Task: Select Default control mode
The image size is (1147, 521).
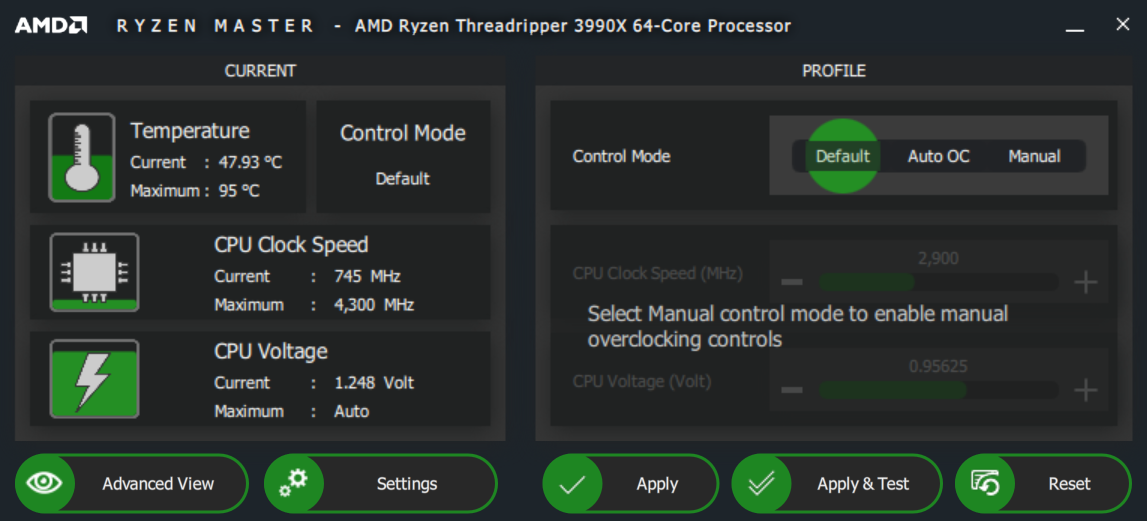Action: [843, 156]
